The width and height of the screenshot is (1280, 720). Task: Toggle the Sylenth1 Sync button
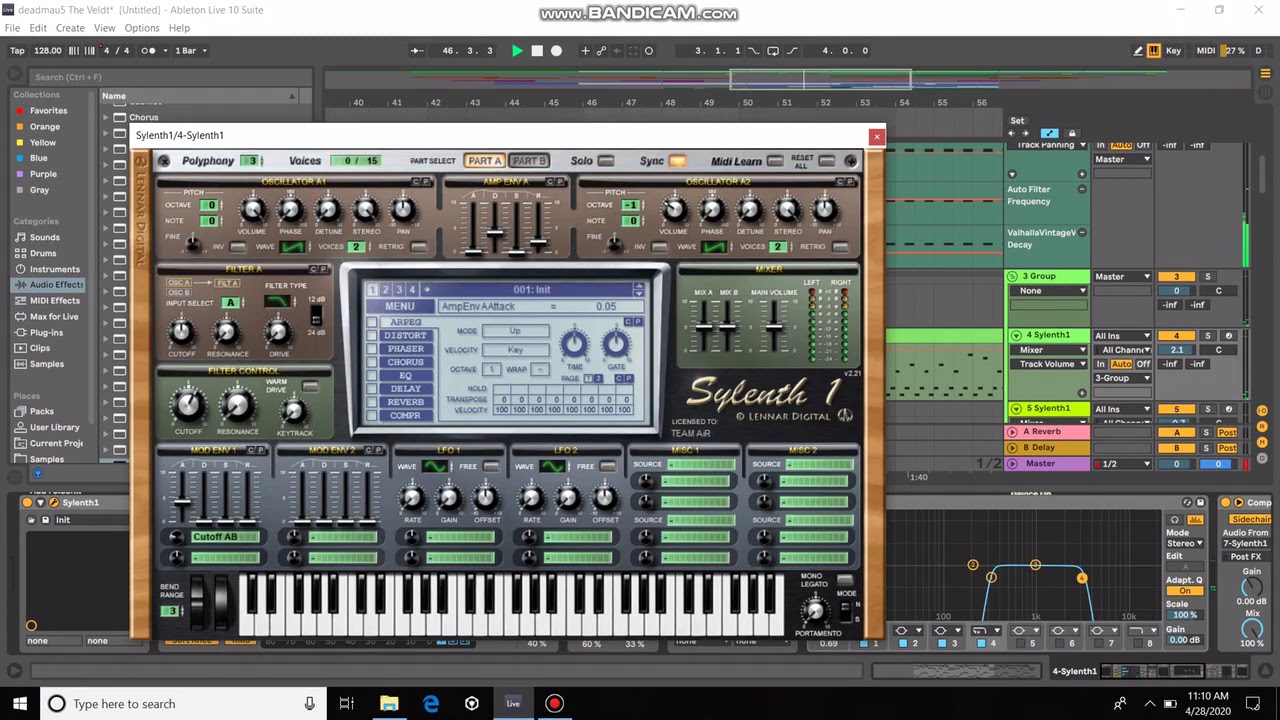click(677, 161)
